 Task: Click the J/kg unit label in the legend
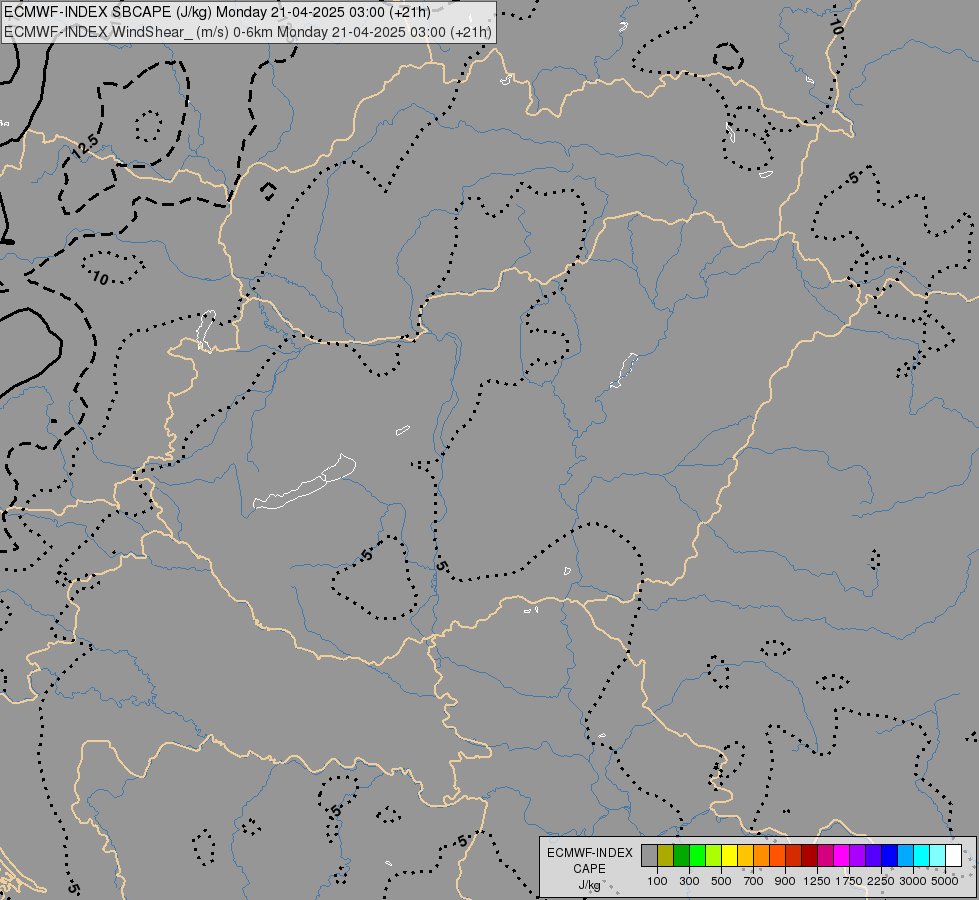[x=589, y=885]
